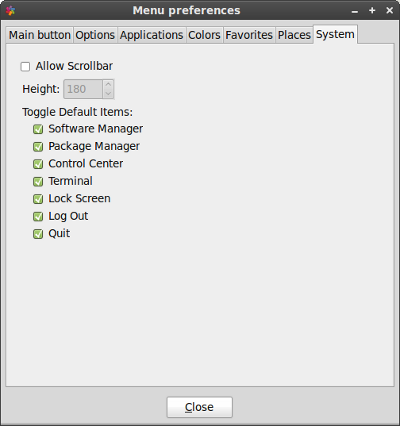Uncheck the Software Manager item

pos(38,129)
